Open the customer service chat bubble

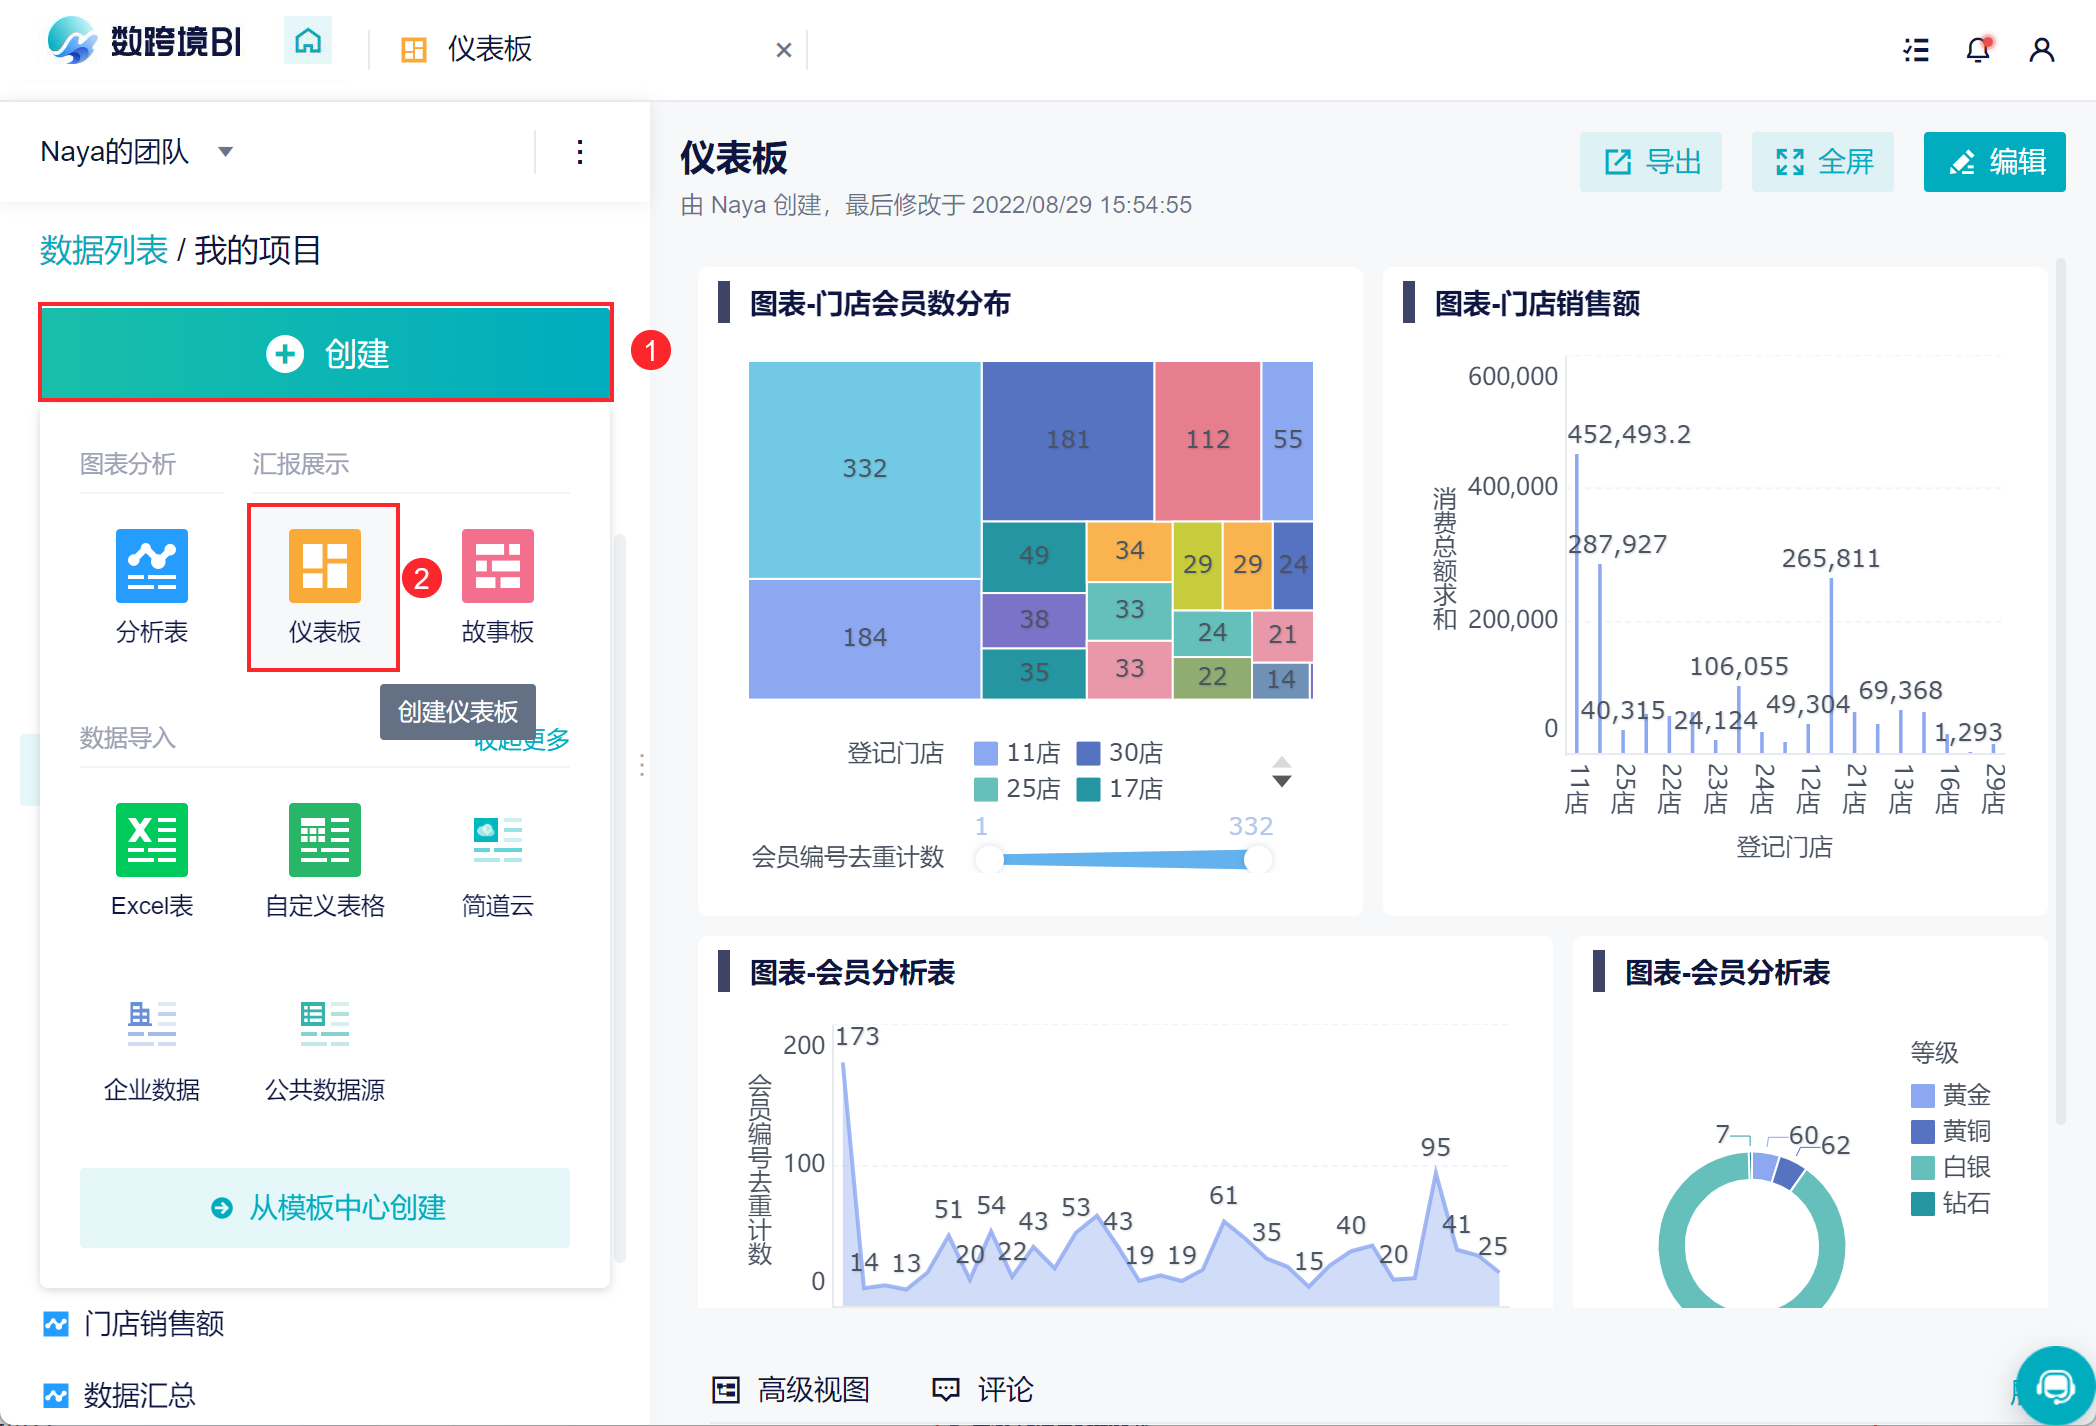coord(2055,1386)
